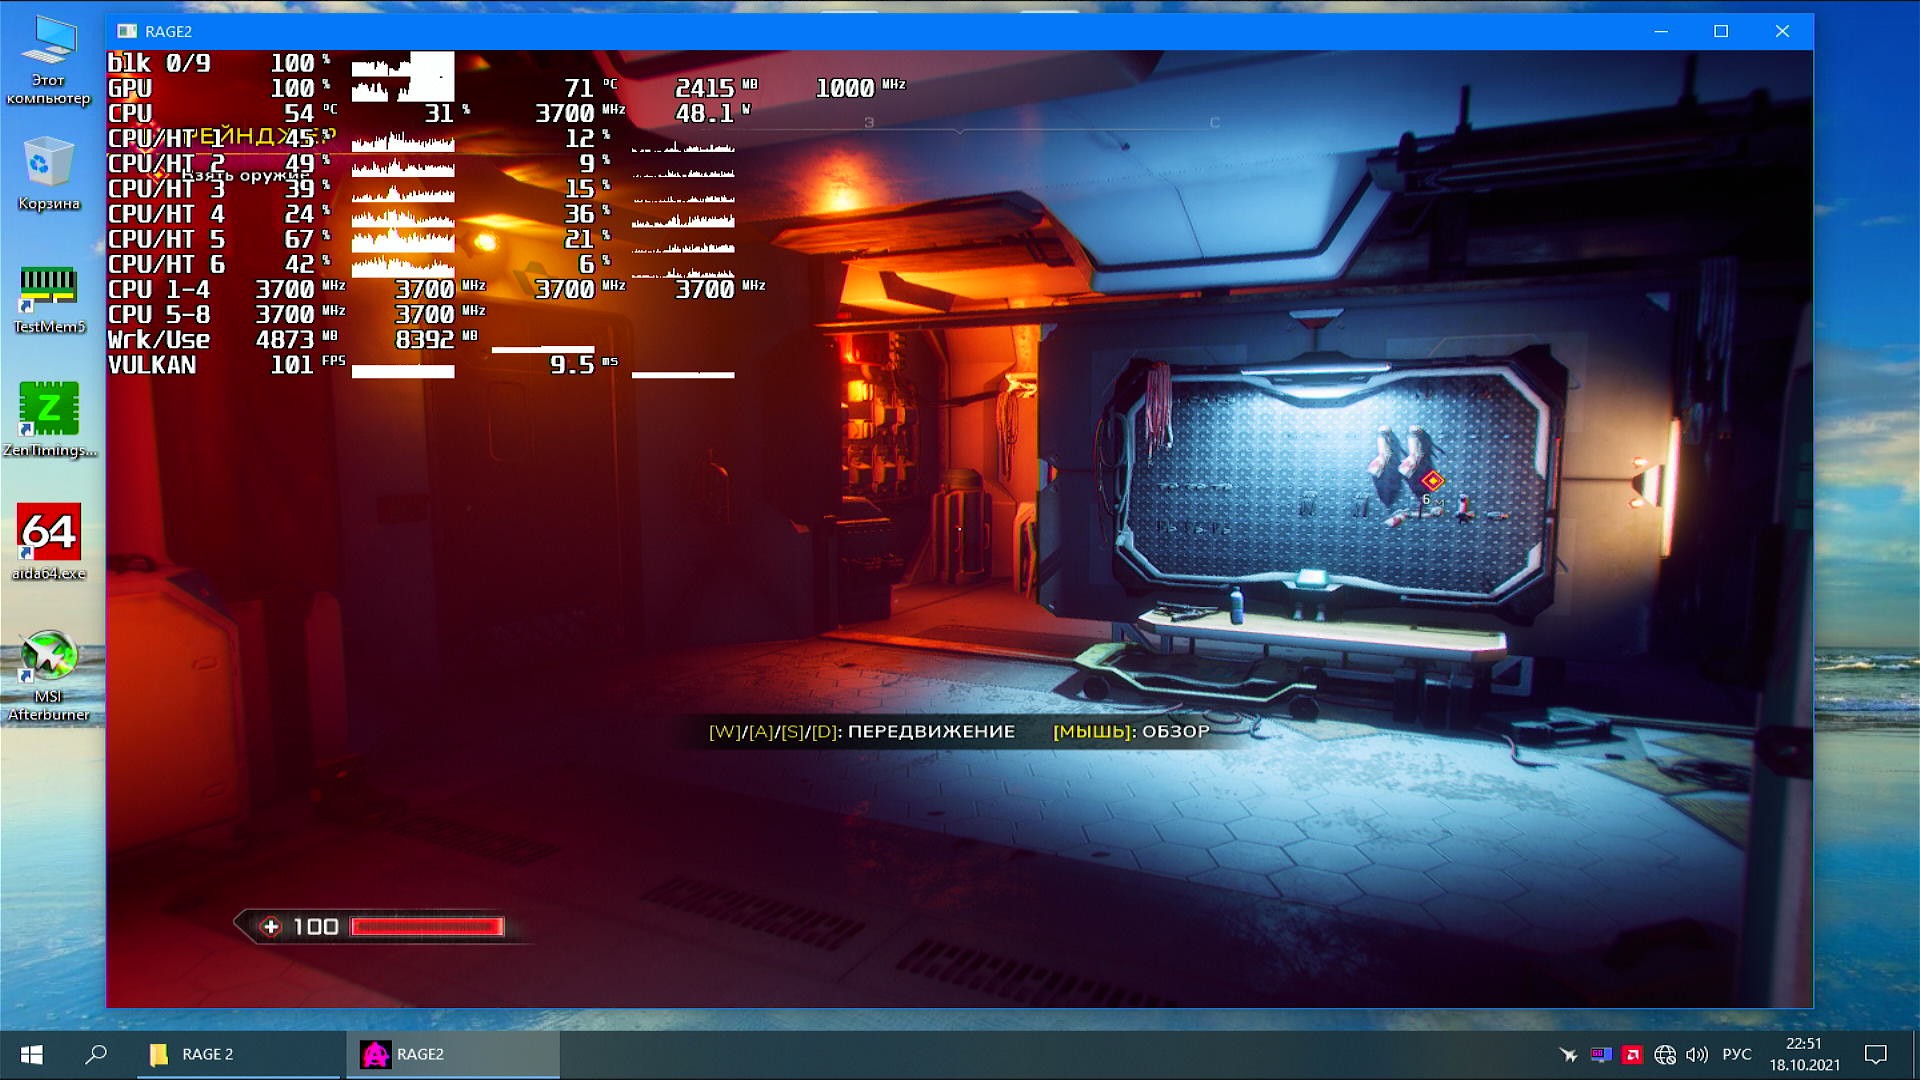Launch the MSI Afterburner desktop shortcut
Viewport: 1920px width, 1080px height.
point(48,658)
